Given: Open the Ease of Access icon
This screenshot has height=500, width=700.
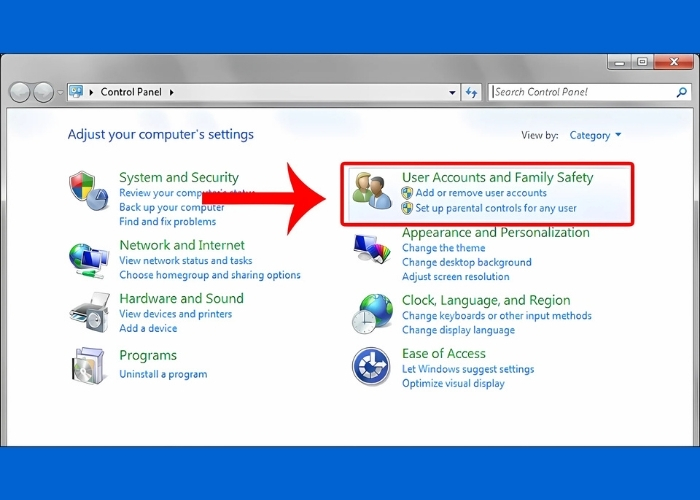Looking at the screenshot, I should click(x=372, y=366).
